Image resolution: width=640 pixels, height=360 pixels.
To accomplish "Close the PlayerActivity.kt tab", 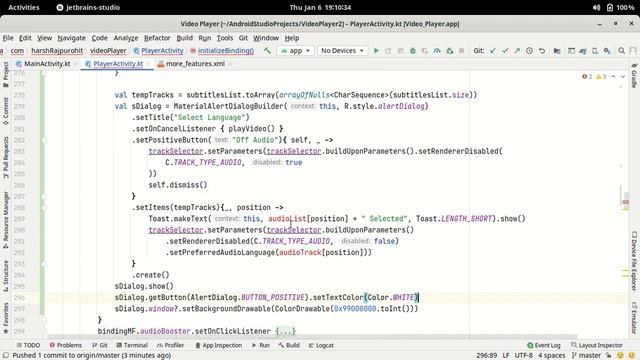I will point(148,64).
